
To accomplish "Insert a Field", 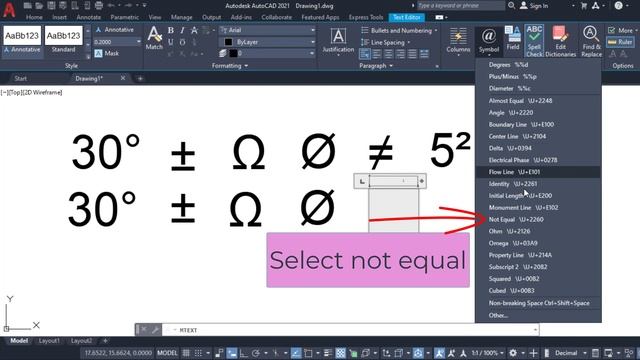I will tap(513, 38).
